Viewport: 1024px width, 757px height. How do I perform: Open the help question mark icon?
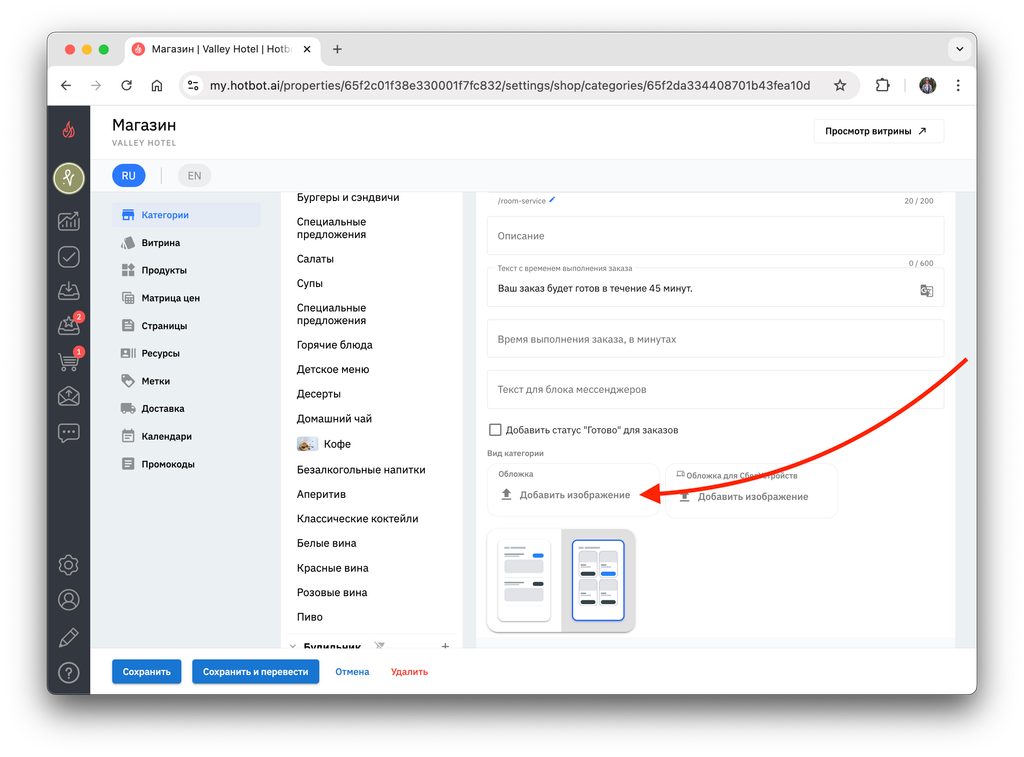pos(69,673)
